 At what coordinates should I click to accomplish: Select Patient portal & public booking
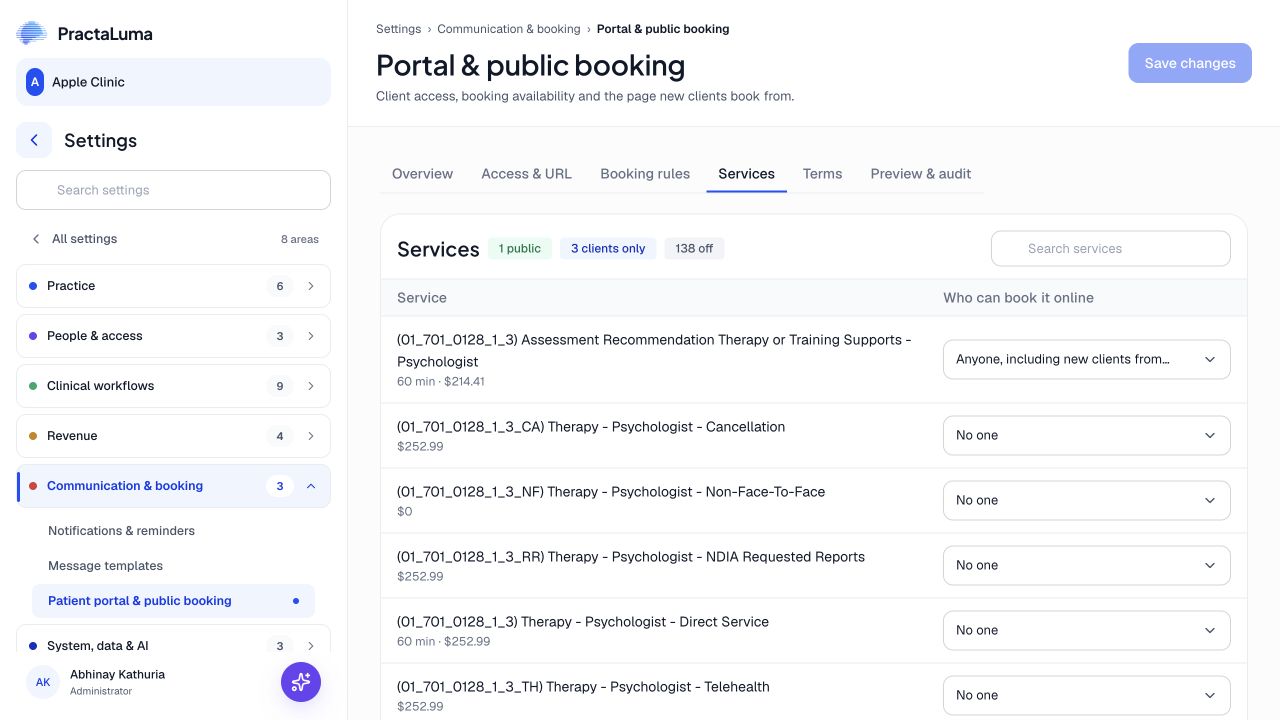(173, 601)
